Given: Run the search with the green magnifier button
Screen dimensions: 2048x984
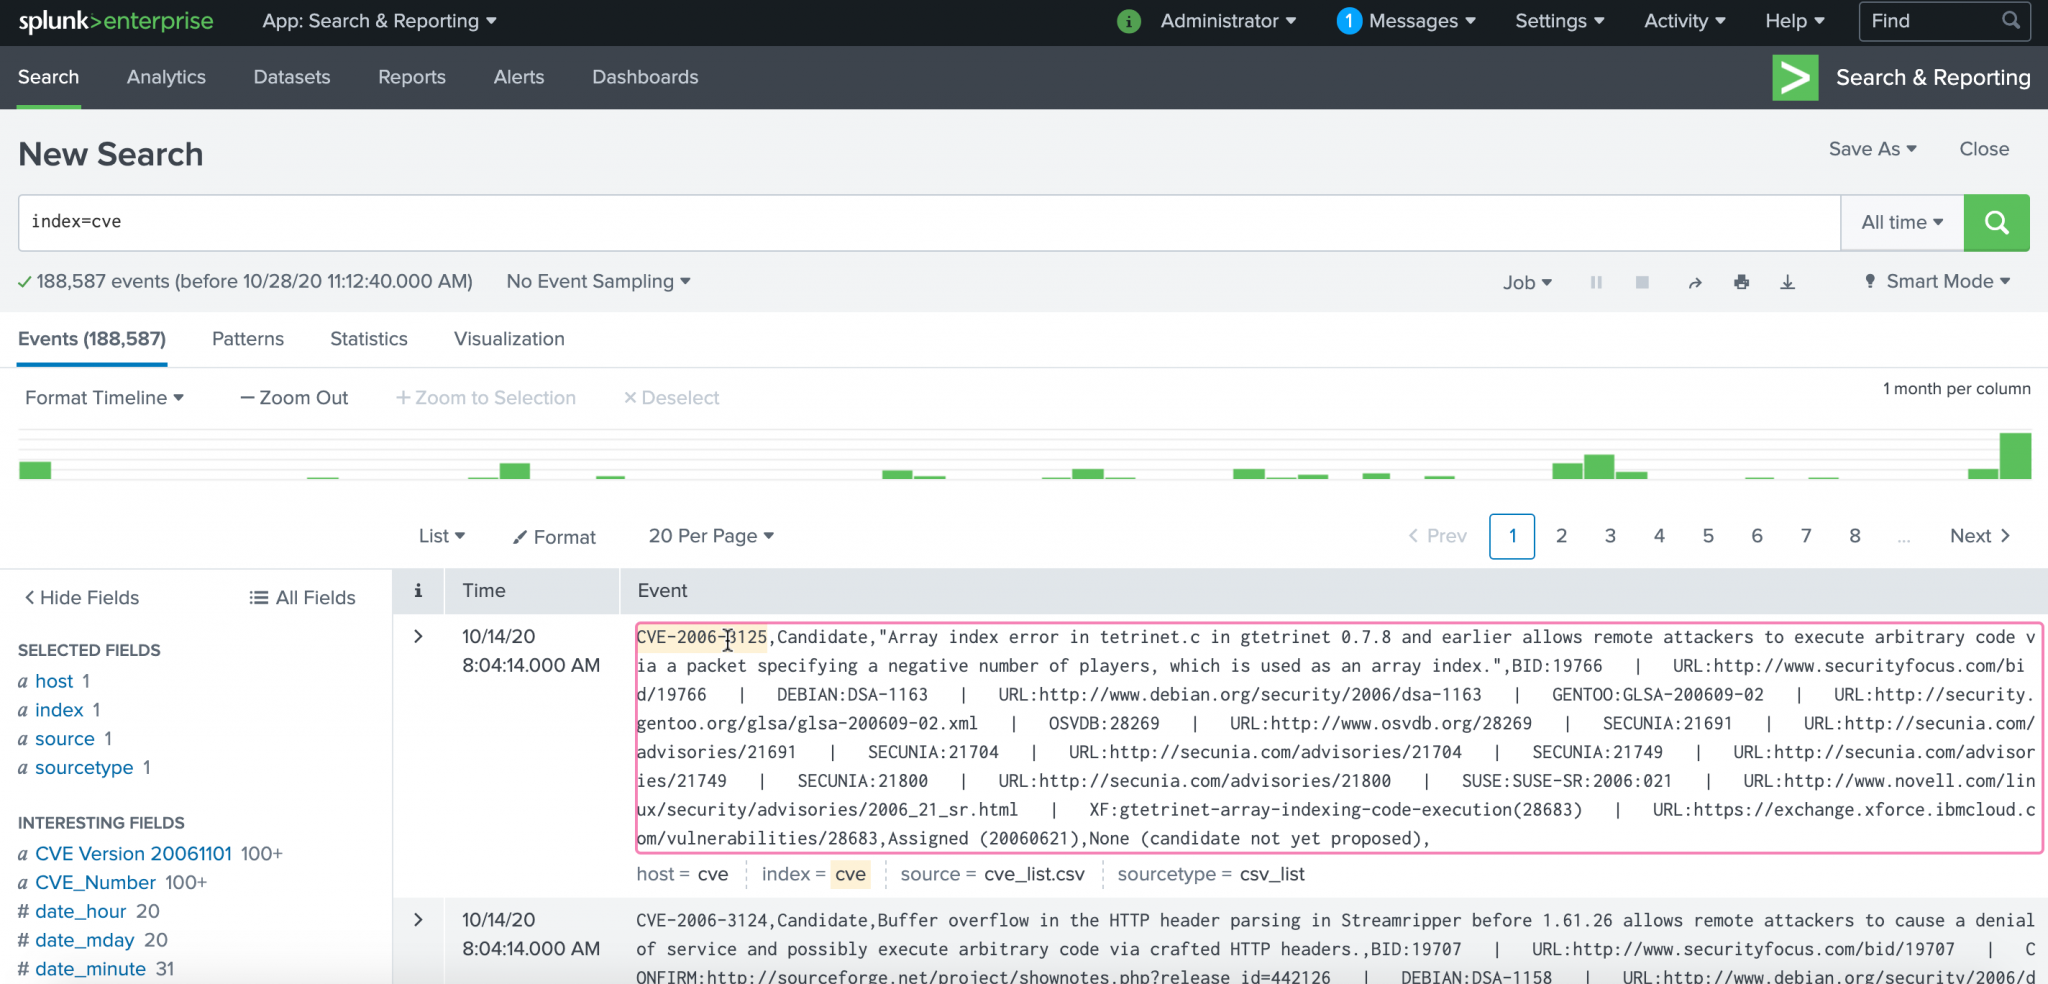Looking at the screenshot, I should point(1996,222).
